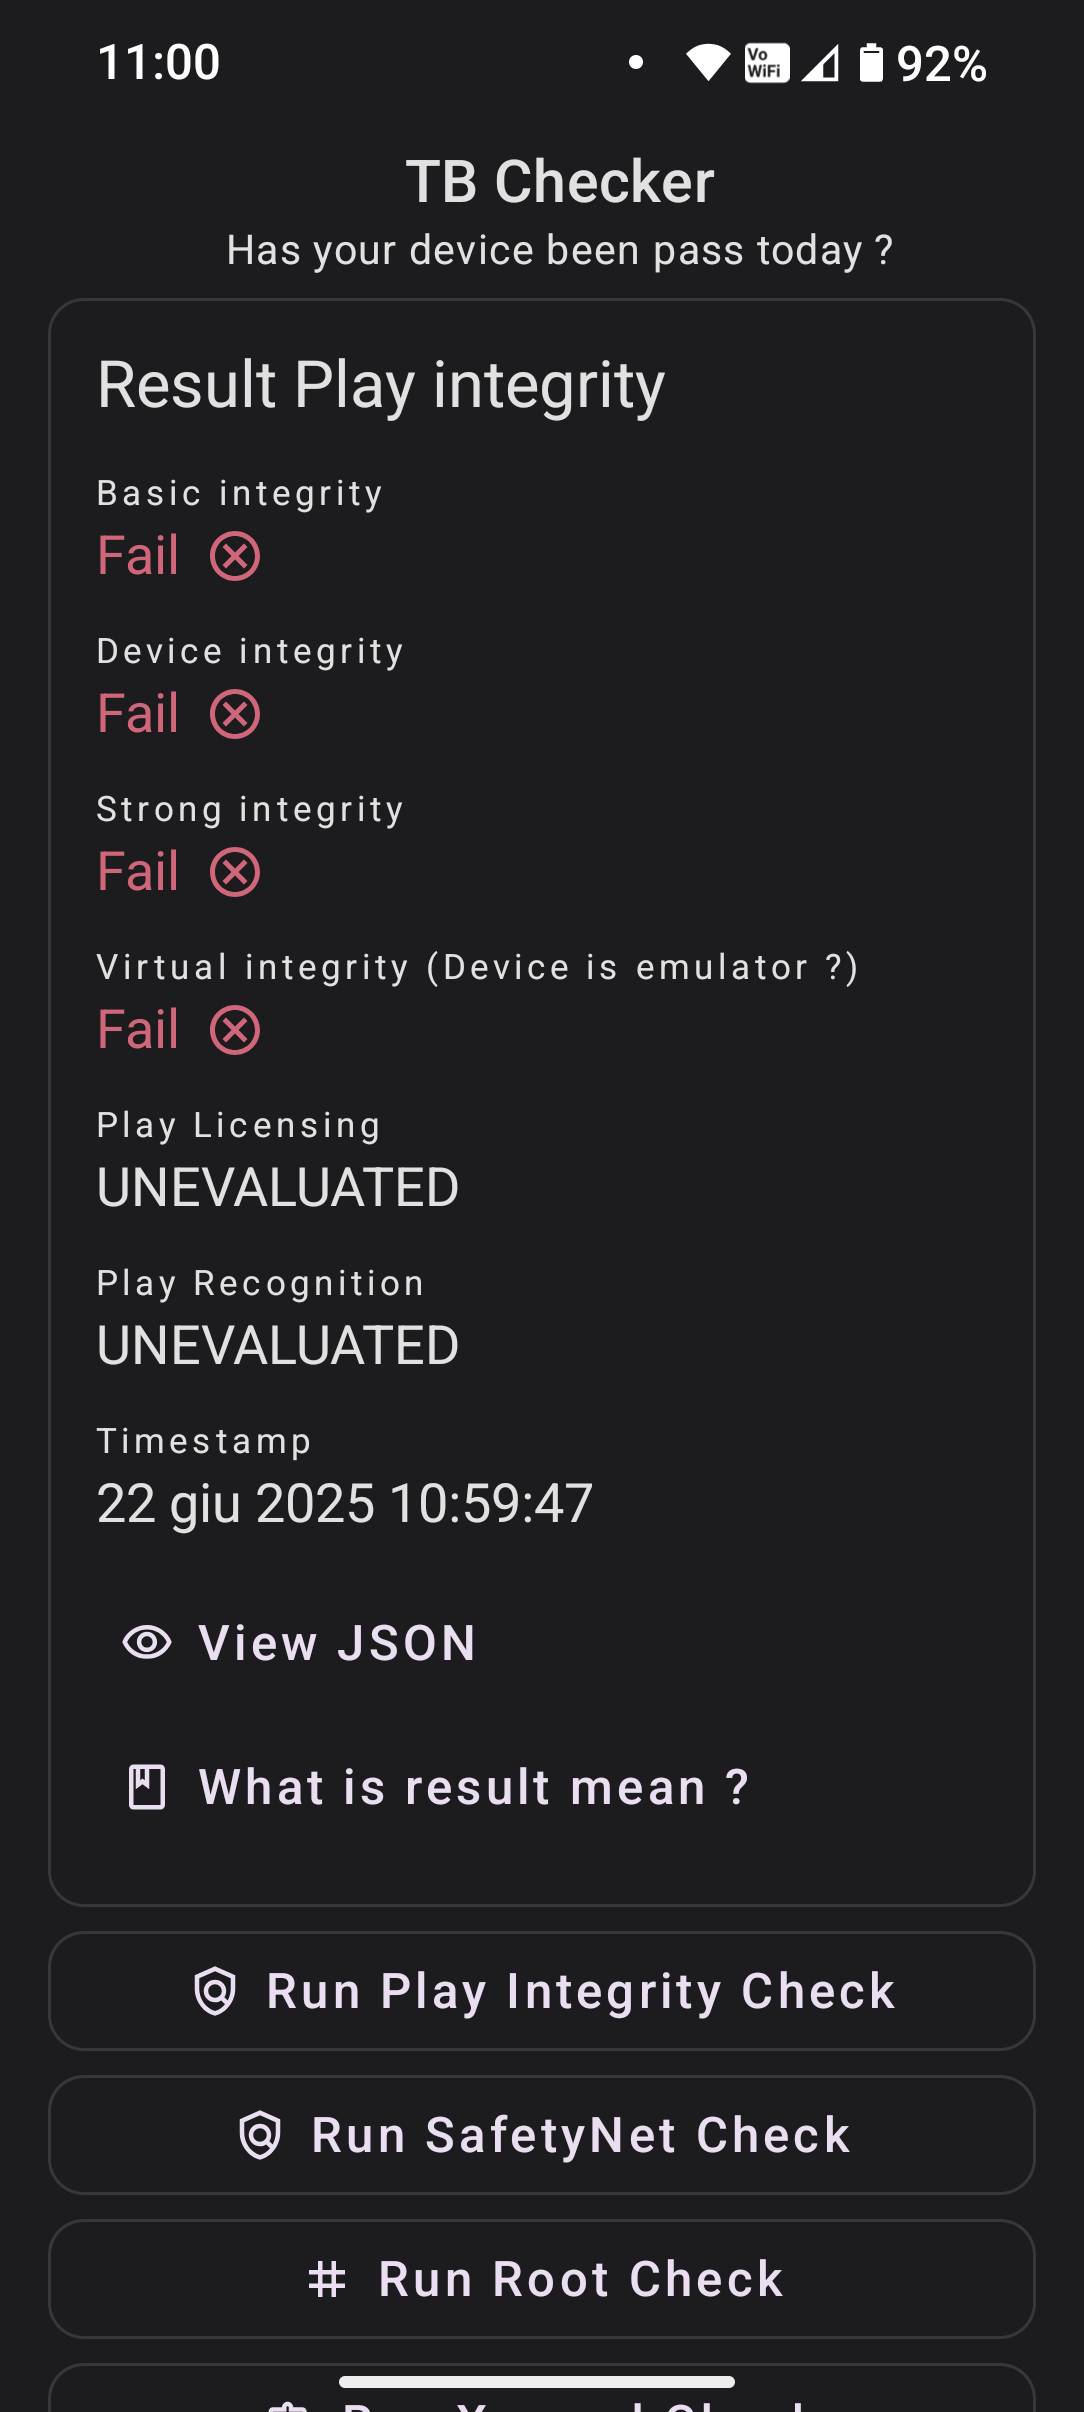Tap the Device integrity fail X icon
This screenshot has width=1084, height=2412.
coord(235,714)
